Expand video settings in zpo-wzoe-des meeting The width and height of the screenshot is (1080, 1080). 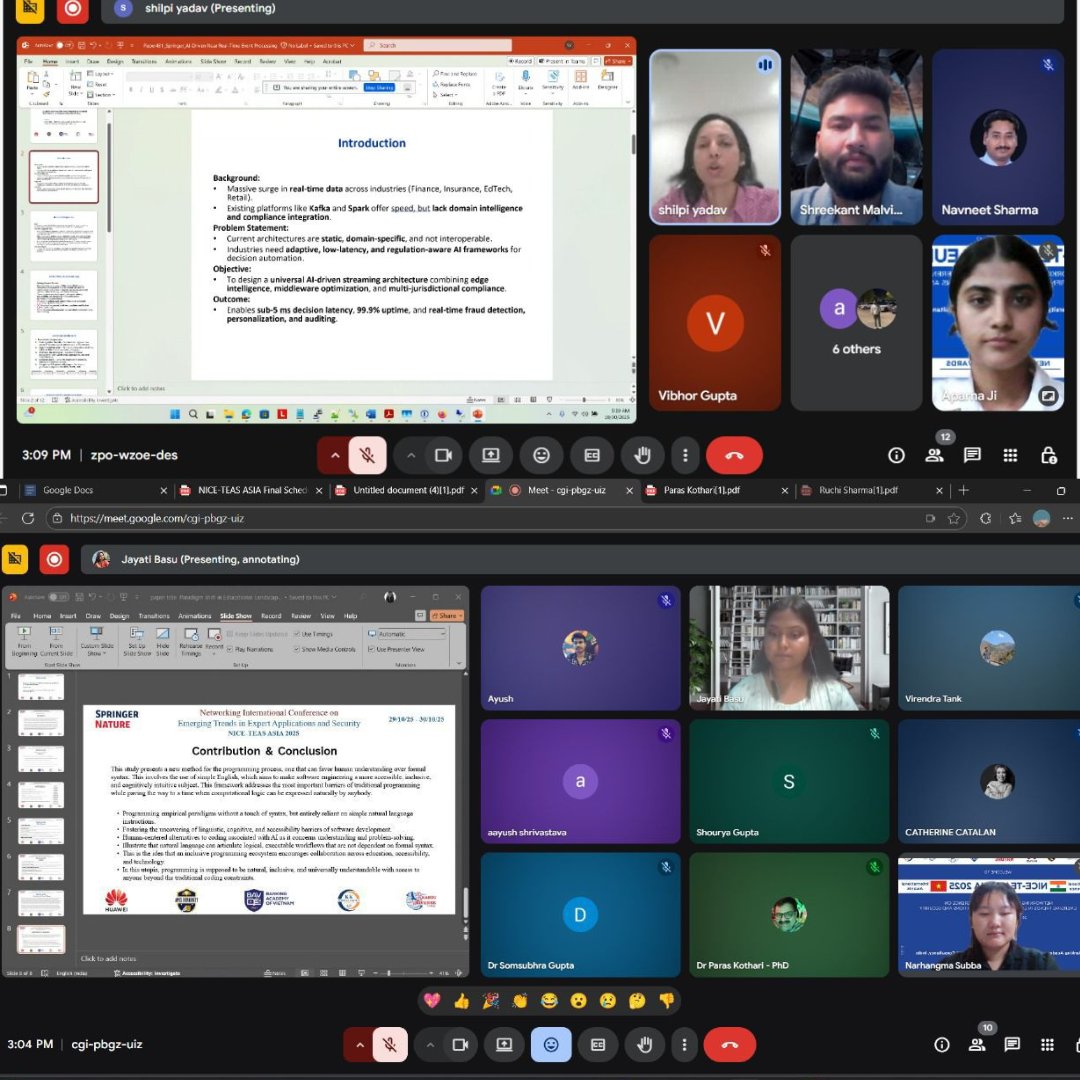(x=411, y=455)
